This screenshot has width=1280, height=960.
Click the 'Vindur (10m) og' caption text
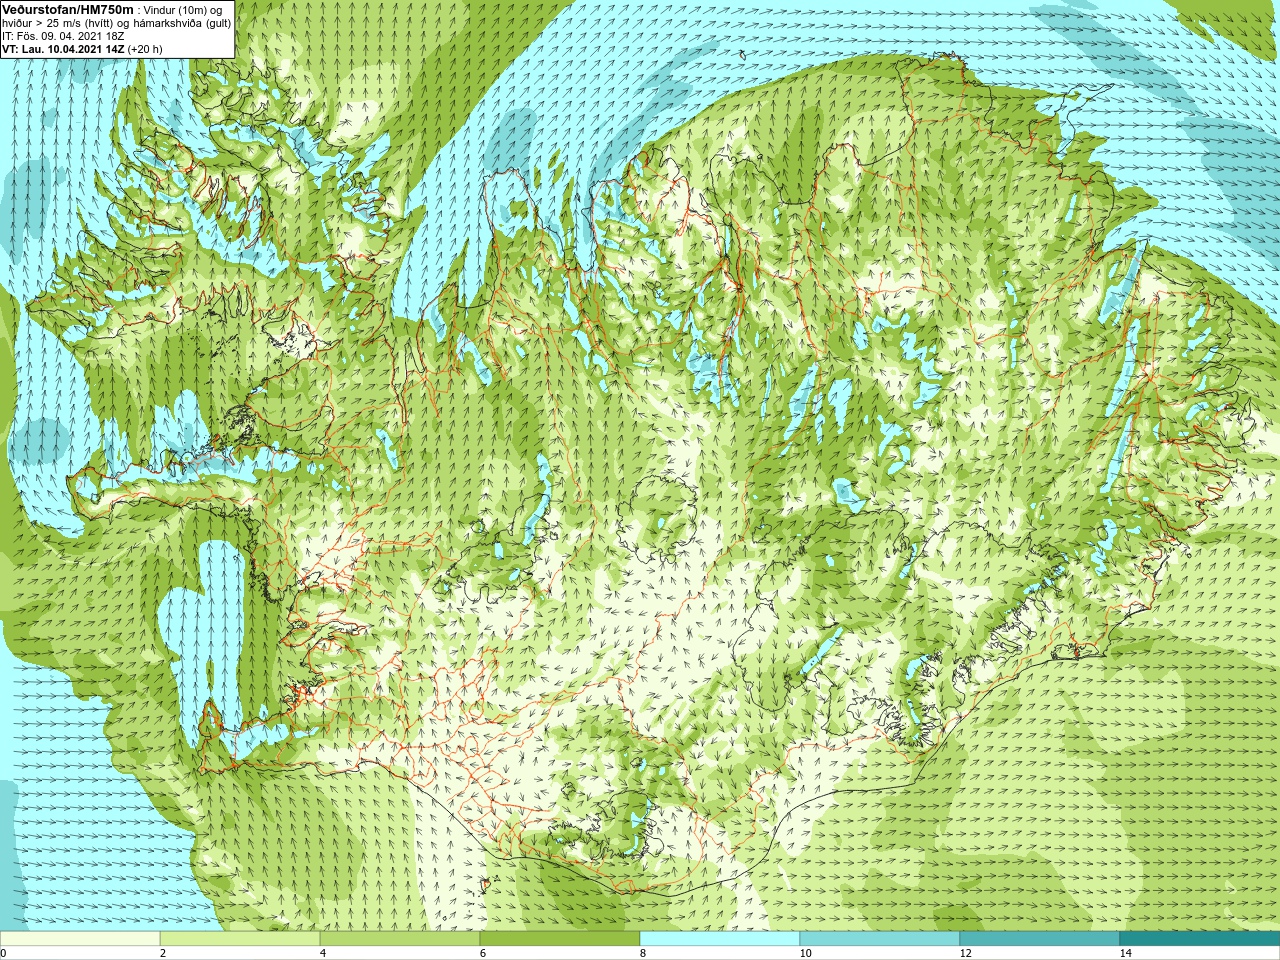coord(183,10)
